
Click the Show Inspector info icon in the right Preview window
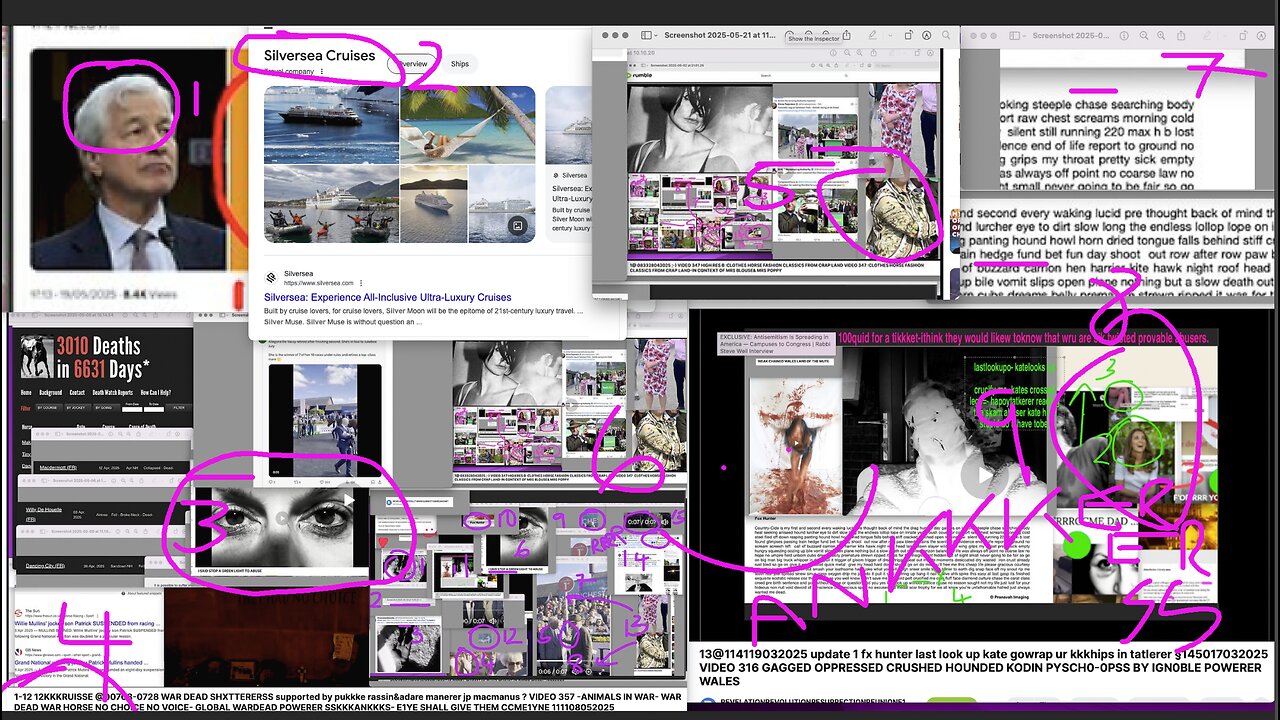[x=1124, y=35]
